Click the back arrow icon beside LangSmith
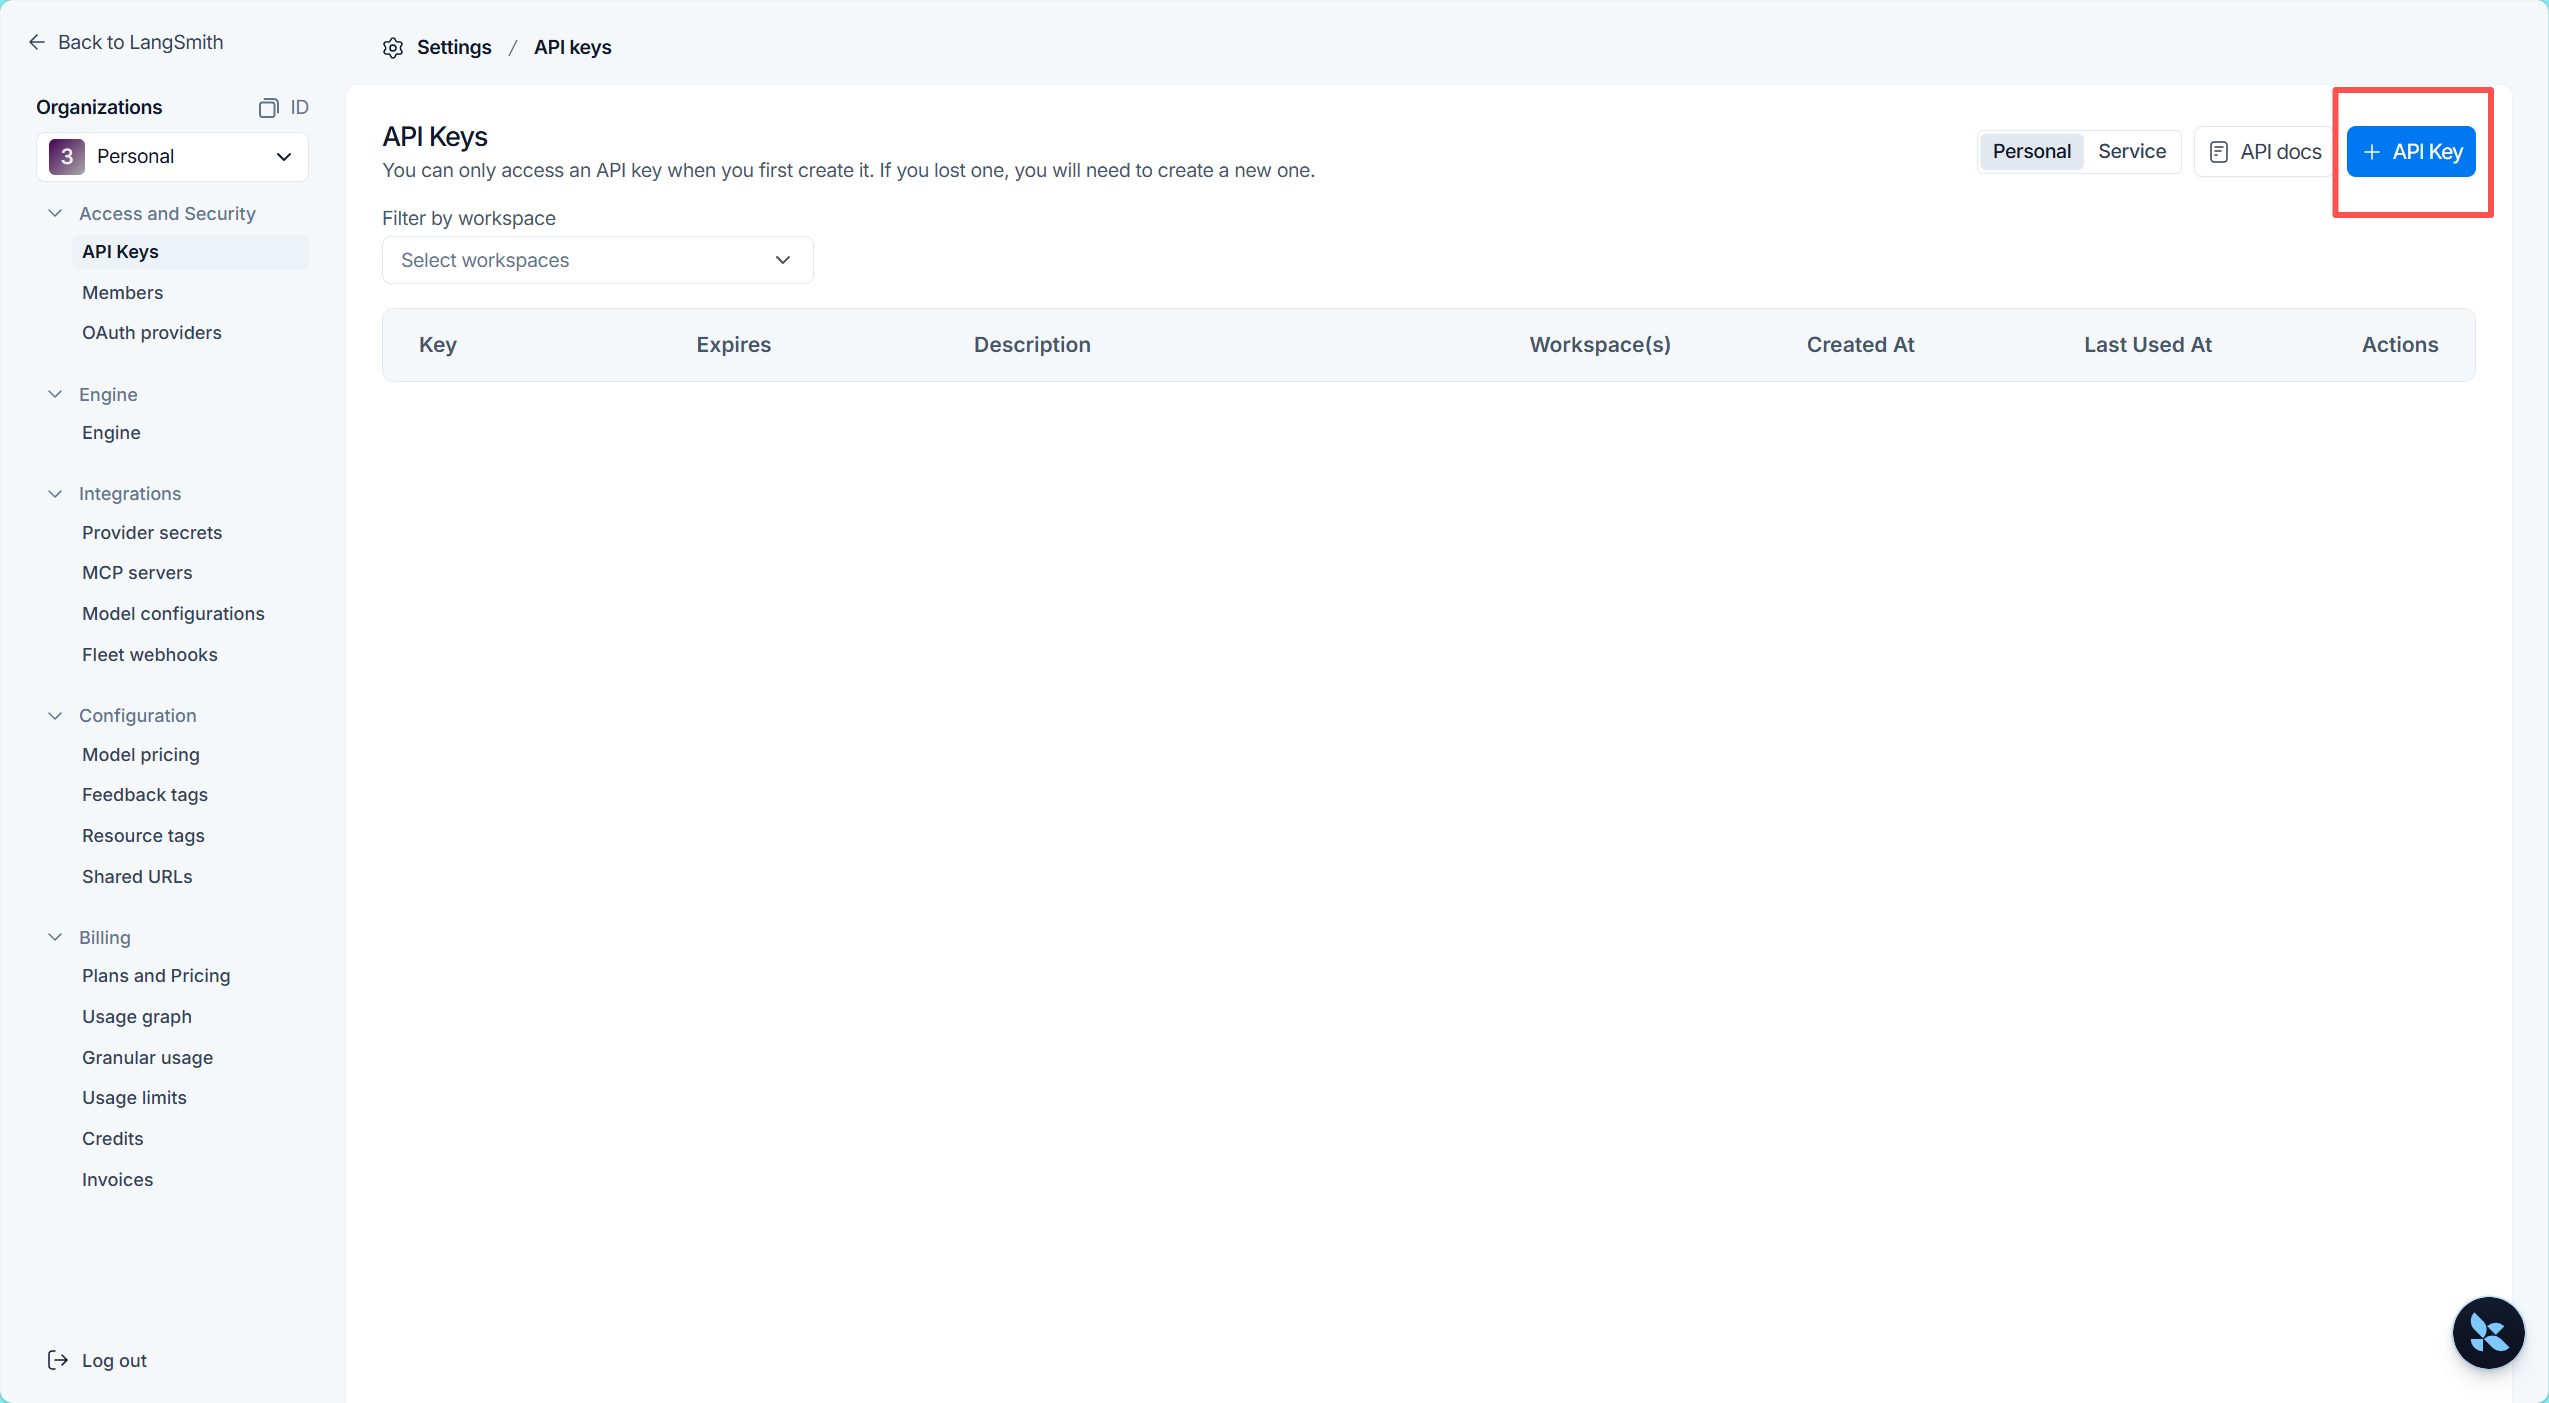Image resolution: width=2549 pixels, height=1403 pixels. (37, 42)
